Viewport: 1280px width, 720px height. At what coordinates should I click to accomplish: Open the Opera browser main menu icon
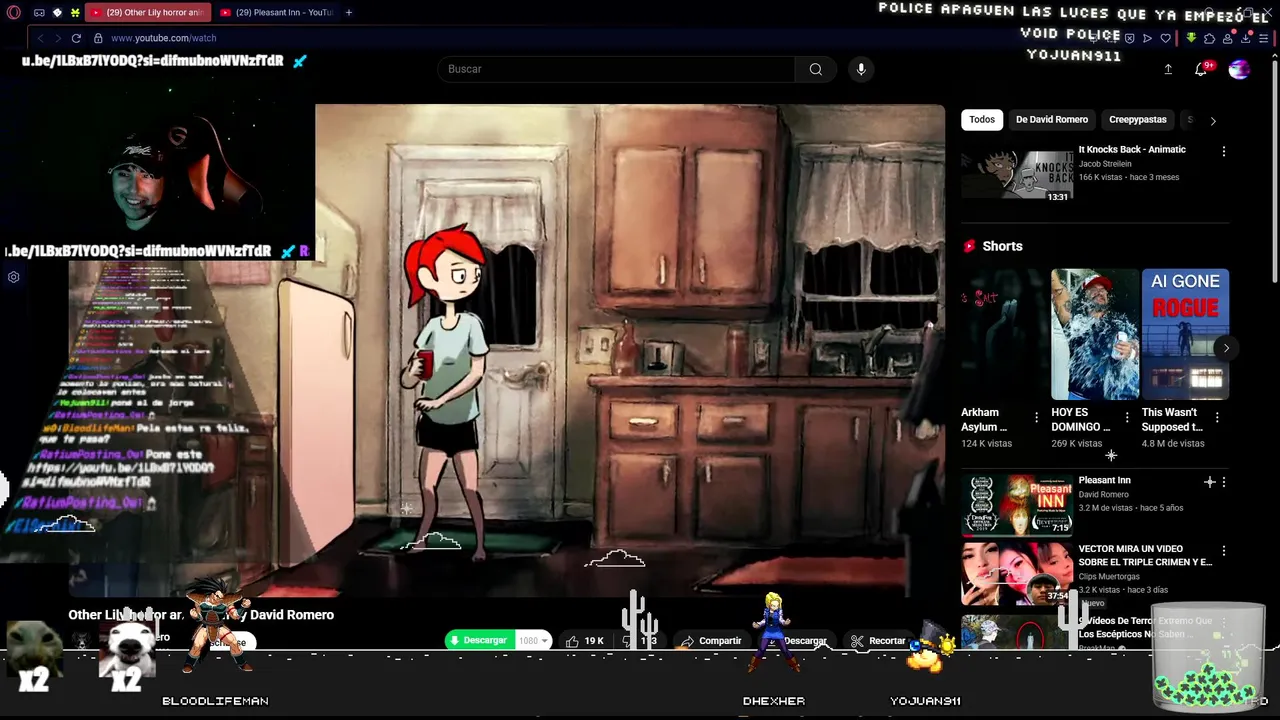[14, 13]
